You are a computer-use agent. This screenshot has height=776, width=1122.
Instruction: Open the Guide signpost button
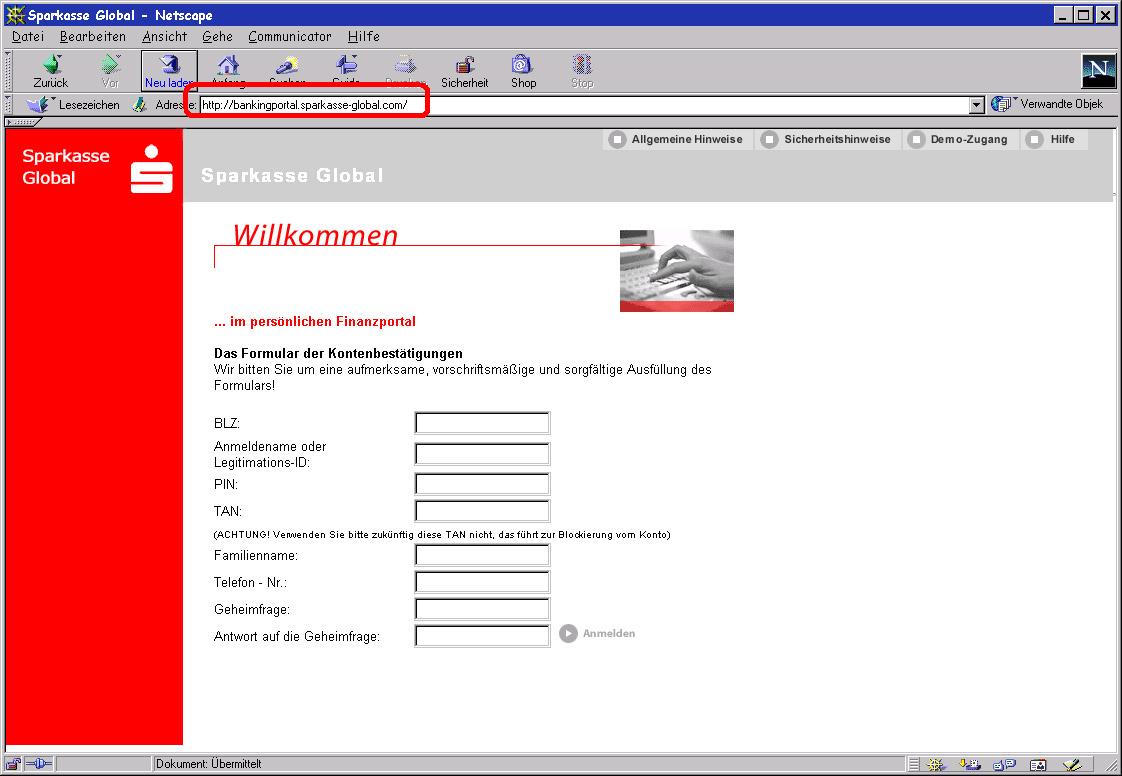coord(346,72)
